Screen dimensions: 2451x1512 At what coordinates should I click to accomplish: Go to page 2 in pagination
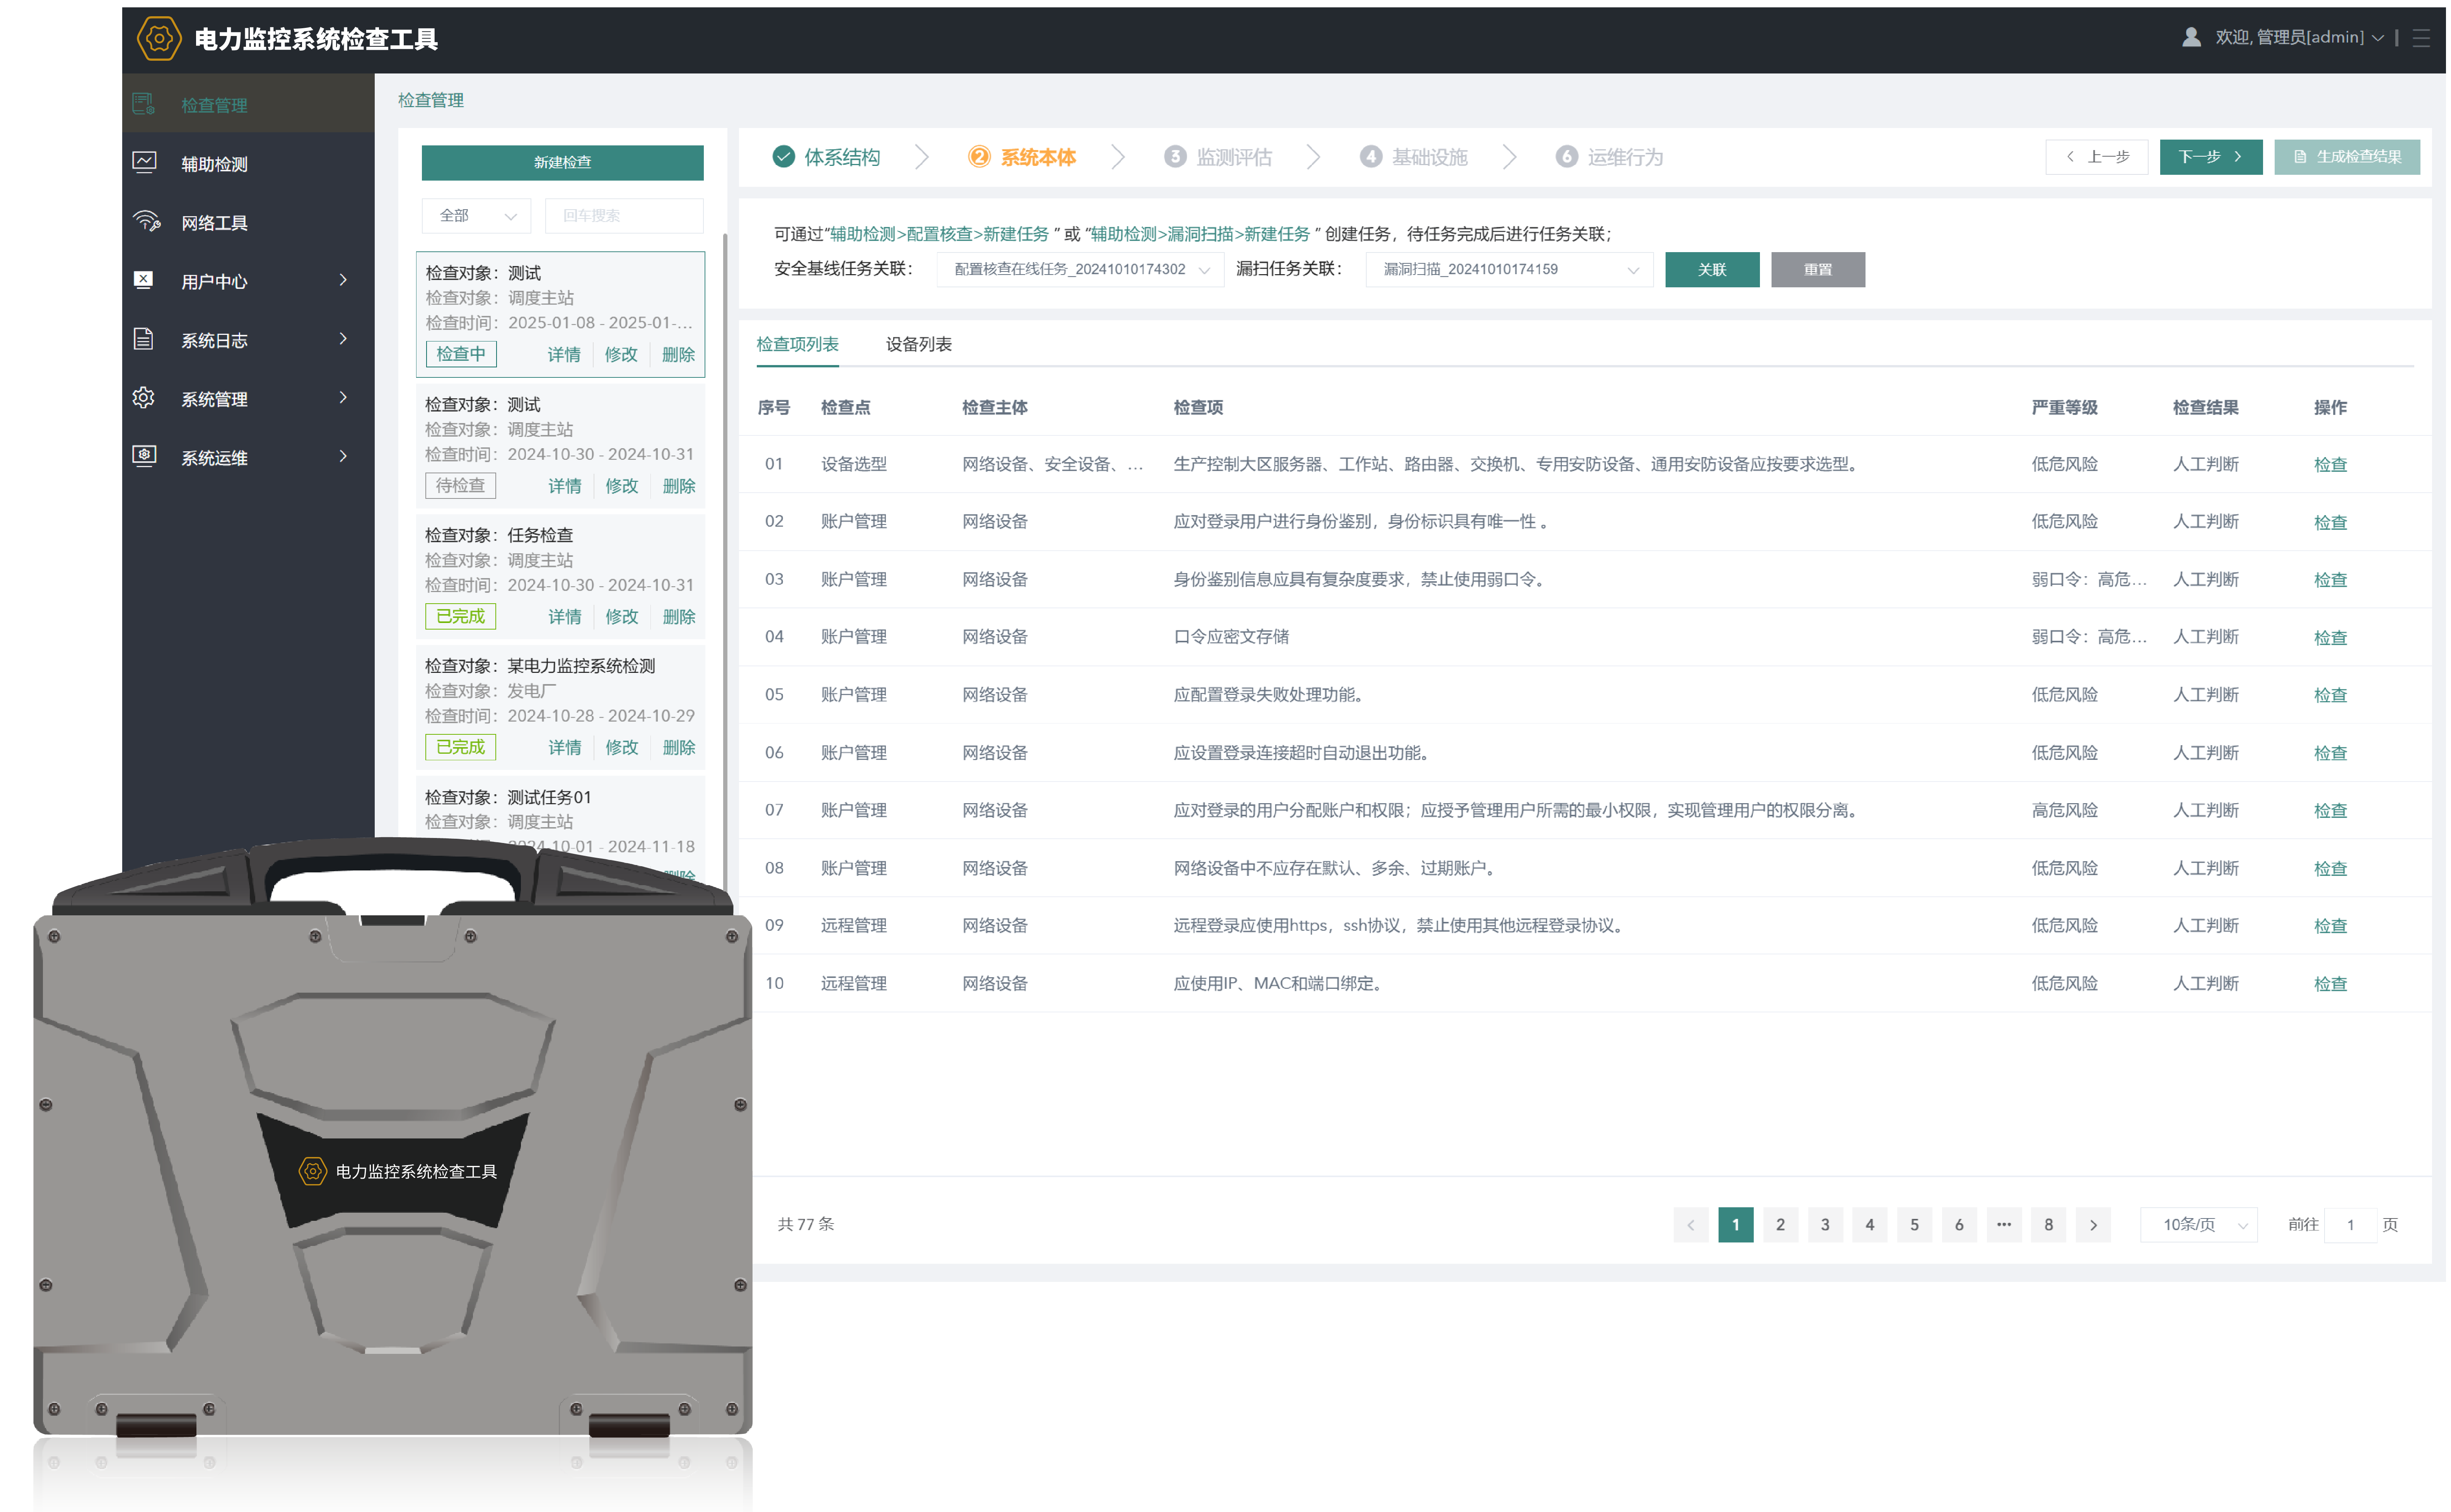pos(1780,1225)
